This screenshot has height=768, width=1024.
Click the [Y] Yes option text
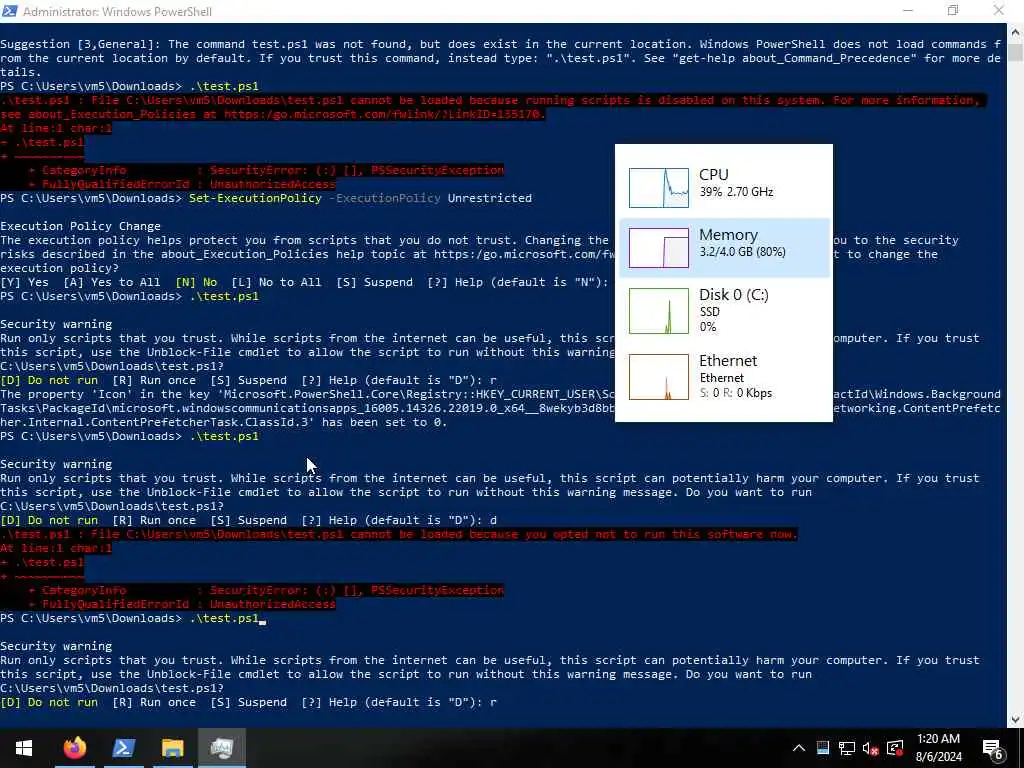pyautogui.click(x=24, y=282)
